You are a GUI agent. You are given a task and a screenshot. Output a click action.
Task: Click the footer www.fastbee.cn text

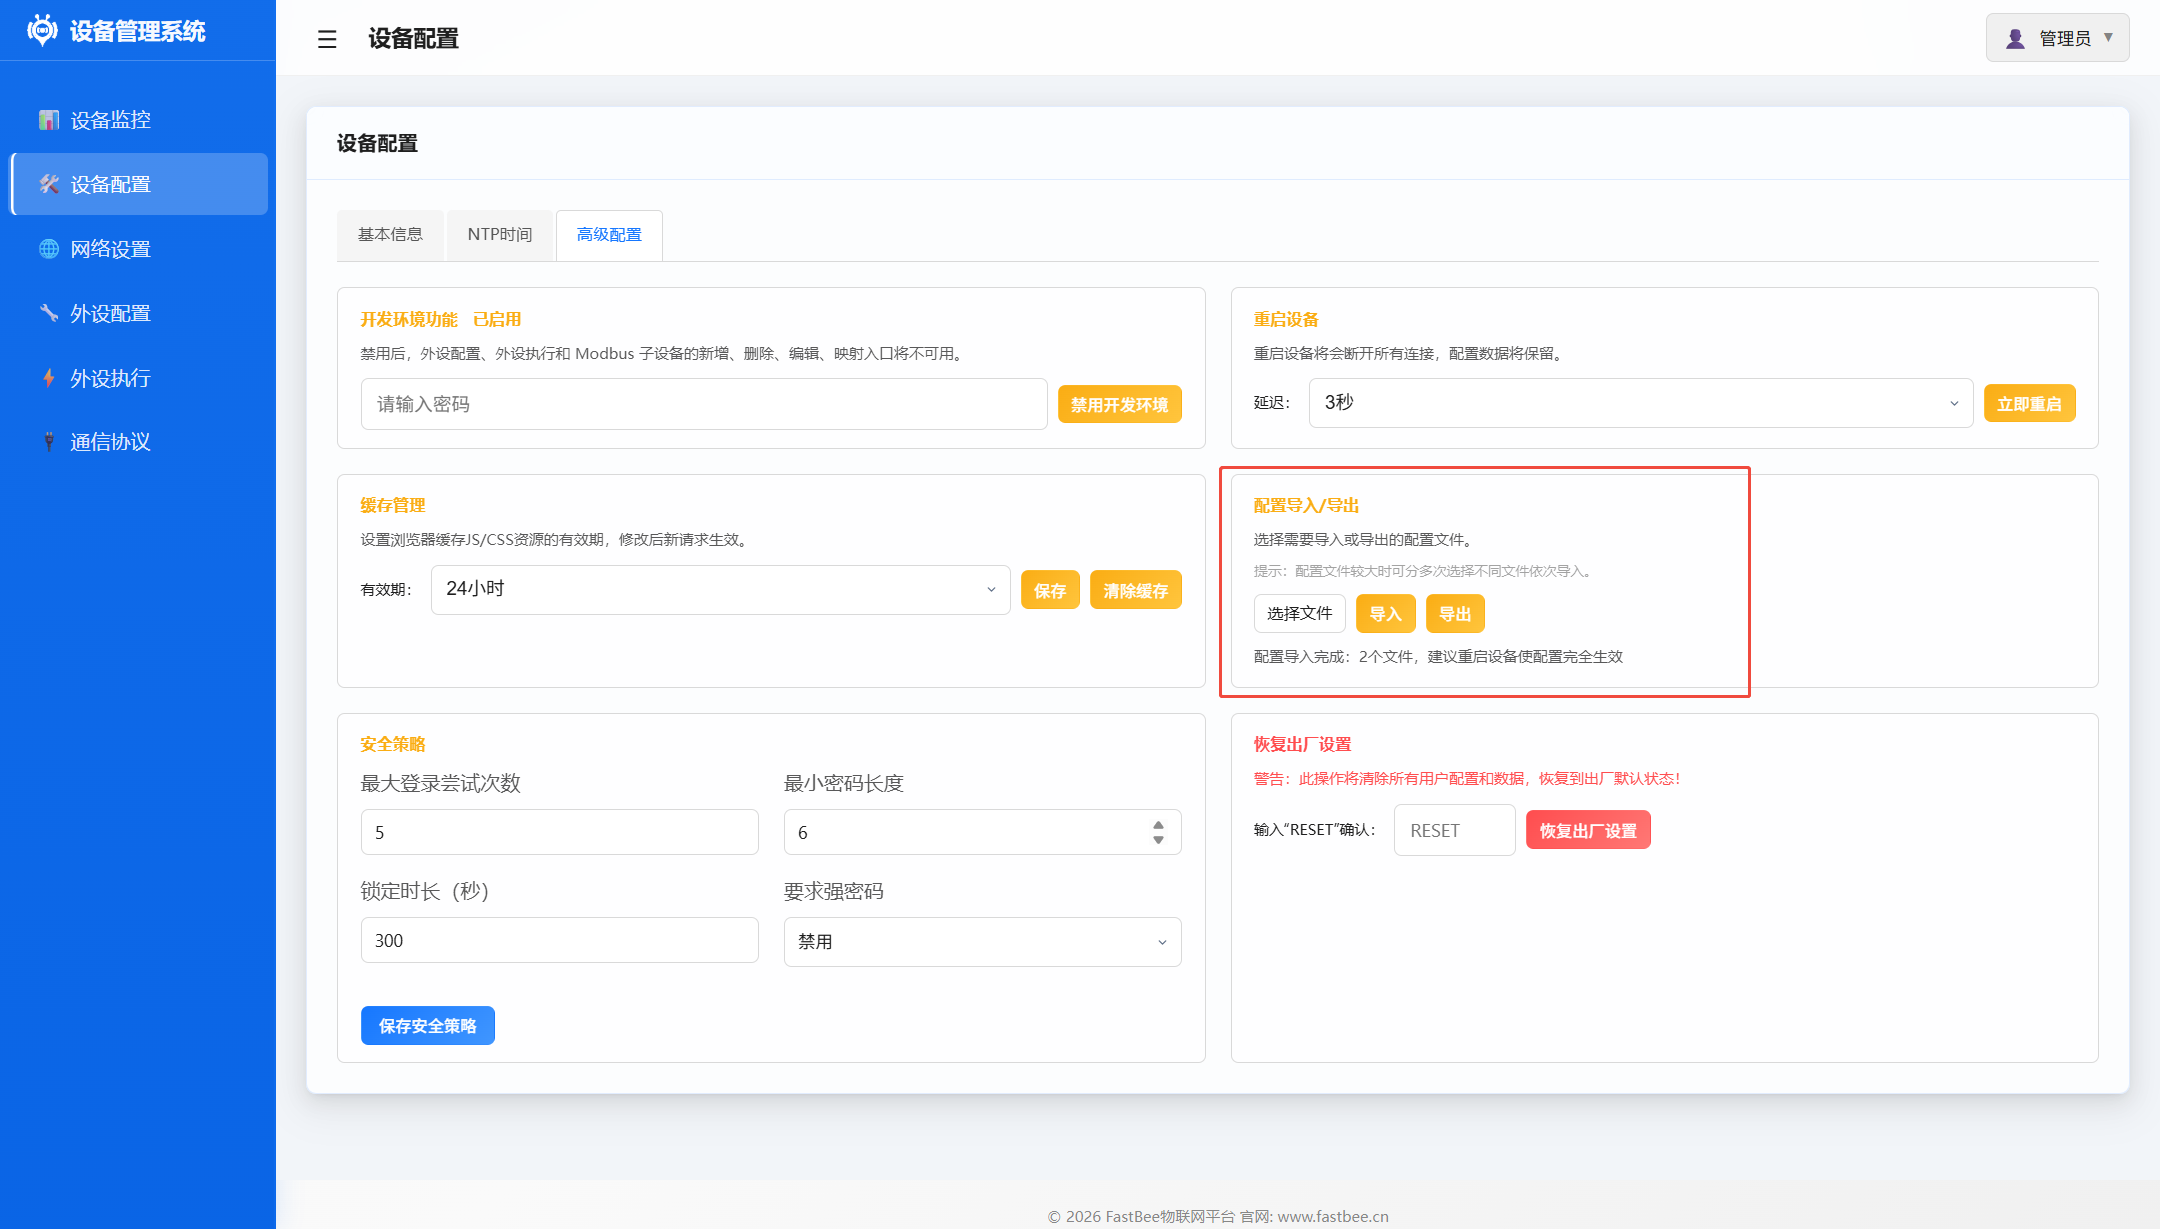pyautogui.click(x=1333, y=1217)
